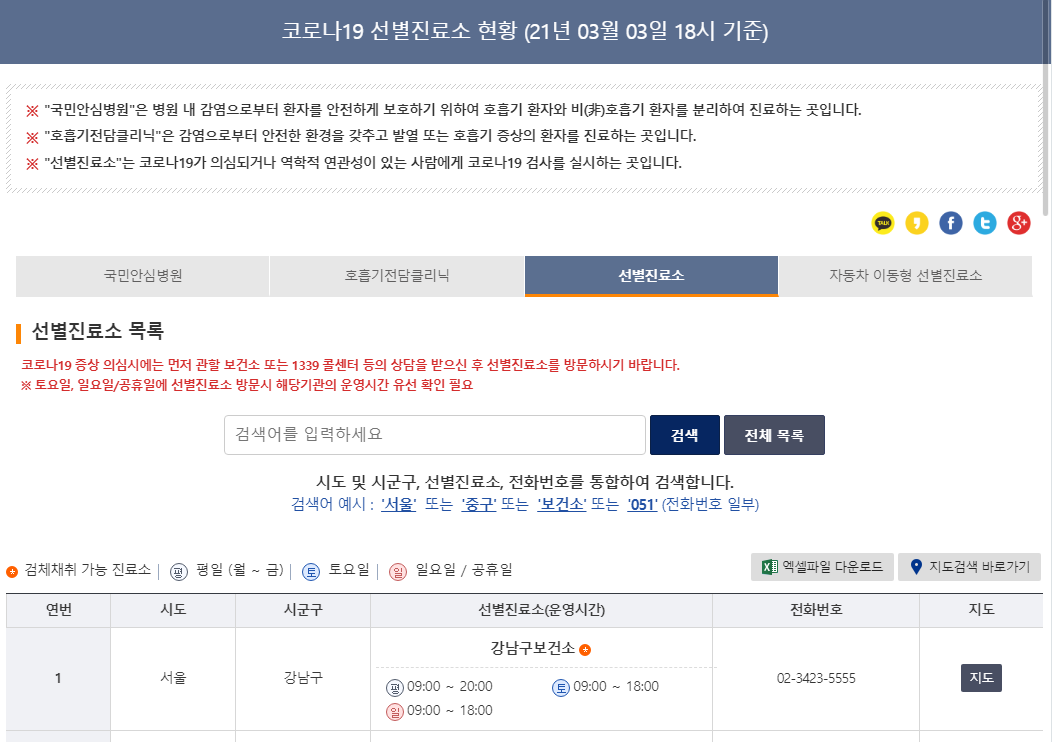Click 평 weekday legend icon
This screenshot has height=742, width=1057.
(x=179, y=571)
